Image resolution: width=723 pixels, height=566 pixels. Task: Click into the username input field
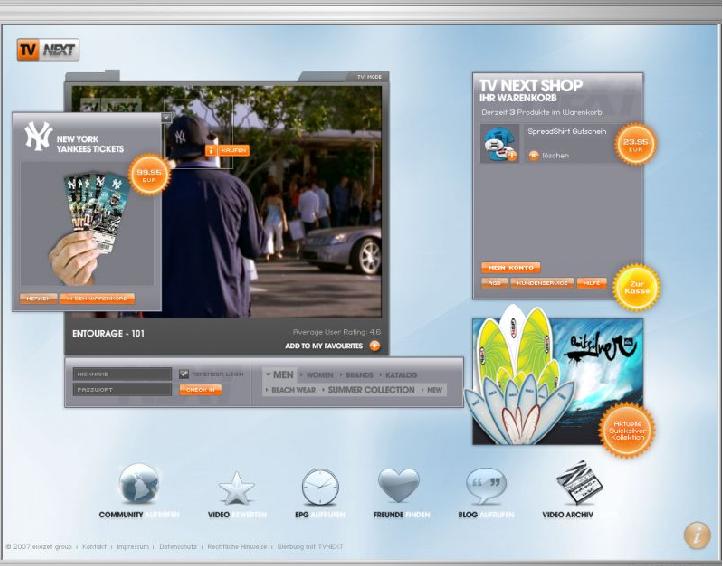point(122,374)
